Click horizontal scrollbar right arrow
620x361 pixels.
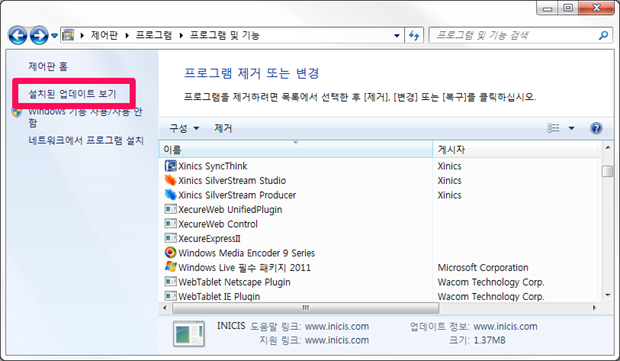pyautogui.click(x=594, y=308)
